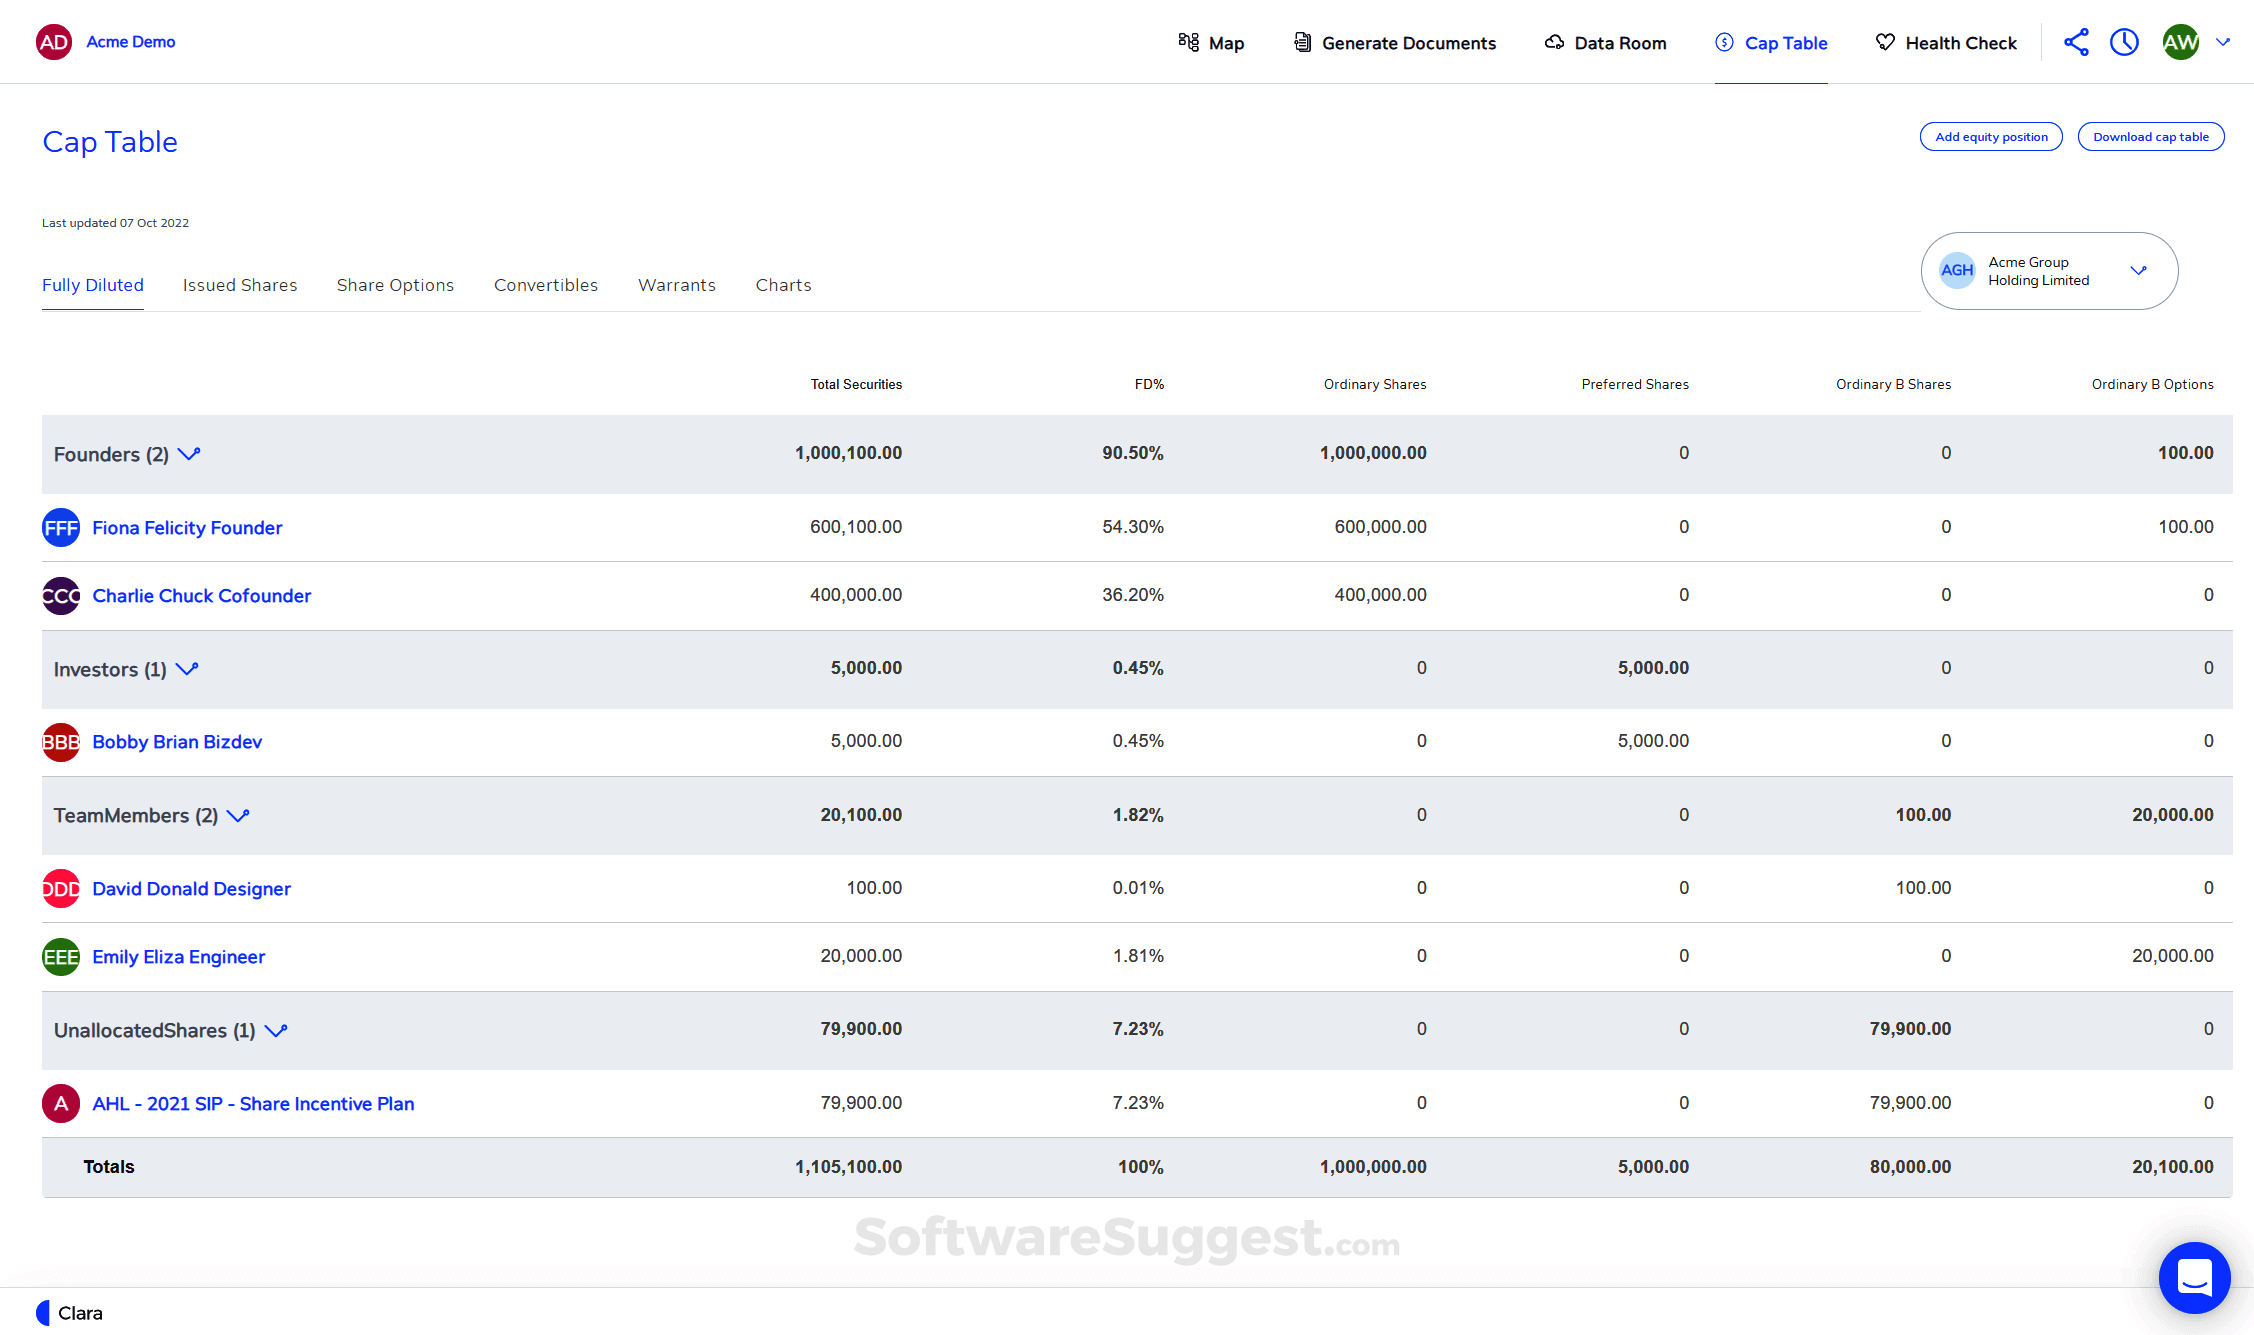This screenshot has width=2254, height=1335.
Task: Collapse the Founders group
Action: tap(189, 454)
